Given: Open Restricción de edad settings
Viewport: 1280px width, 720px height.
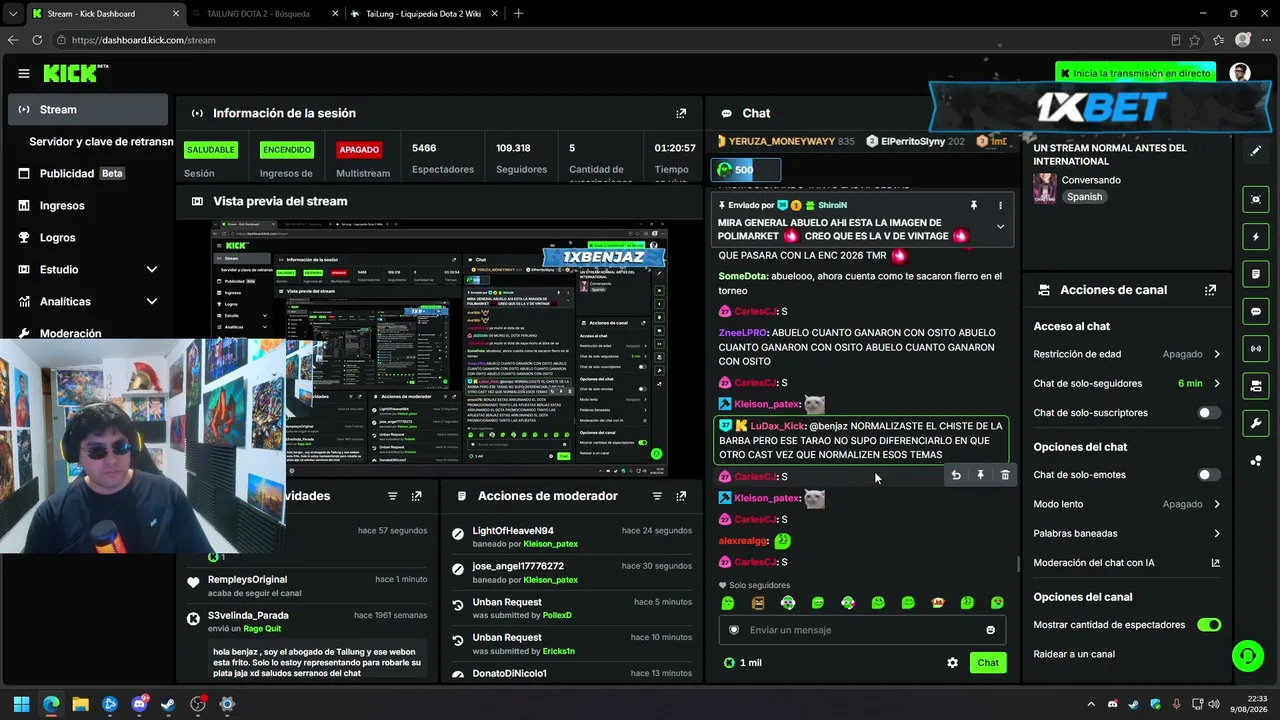Looking at the screenshot, I should [x=1127, y=354].
